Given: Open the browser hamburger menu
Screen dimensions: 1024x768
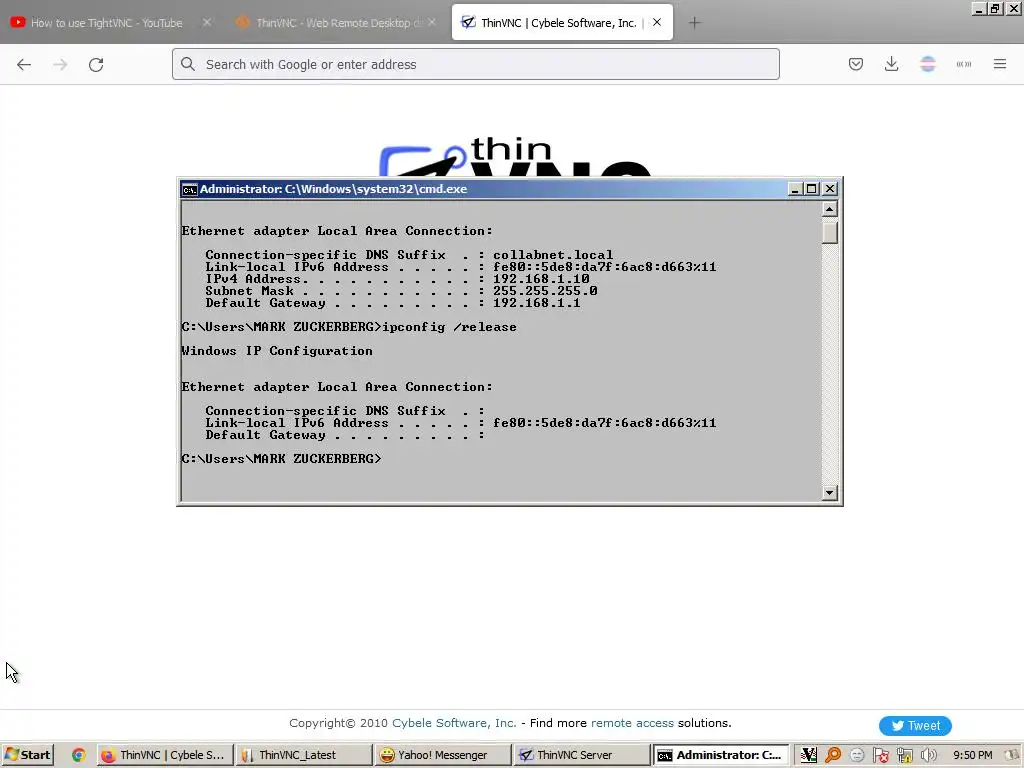Looking at the screenshot, I should pos(1000,64).
